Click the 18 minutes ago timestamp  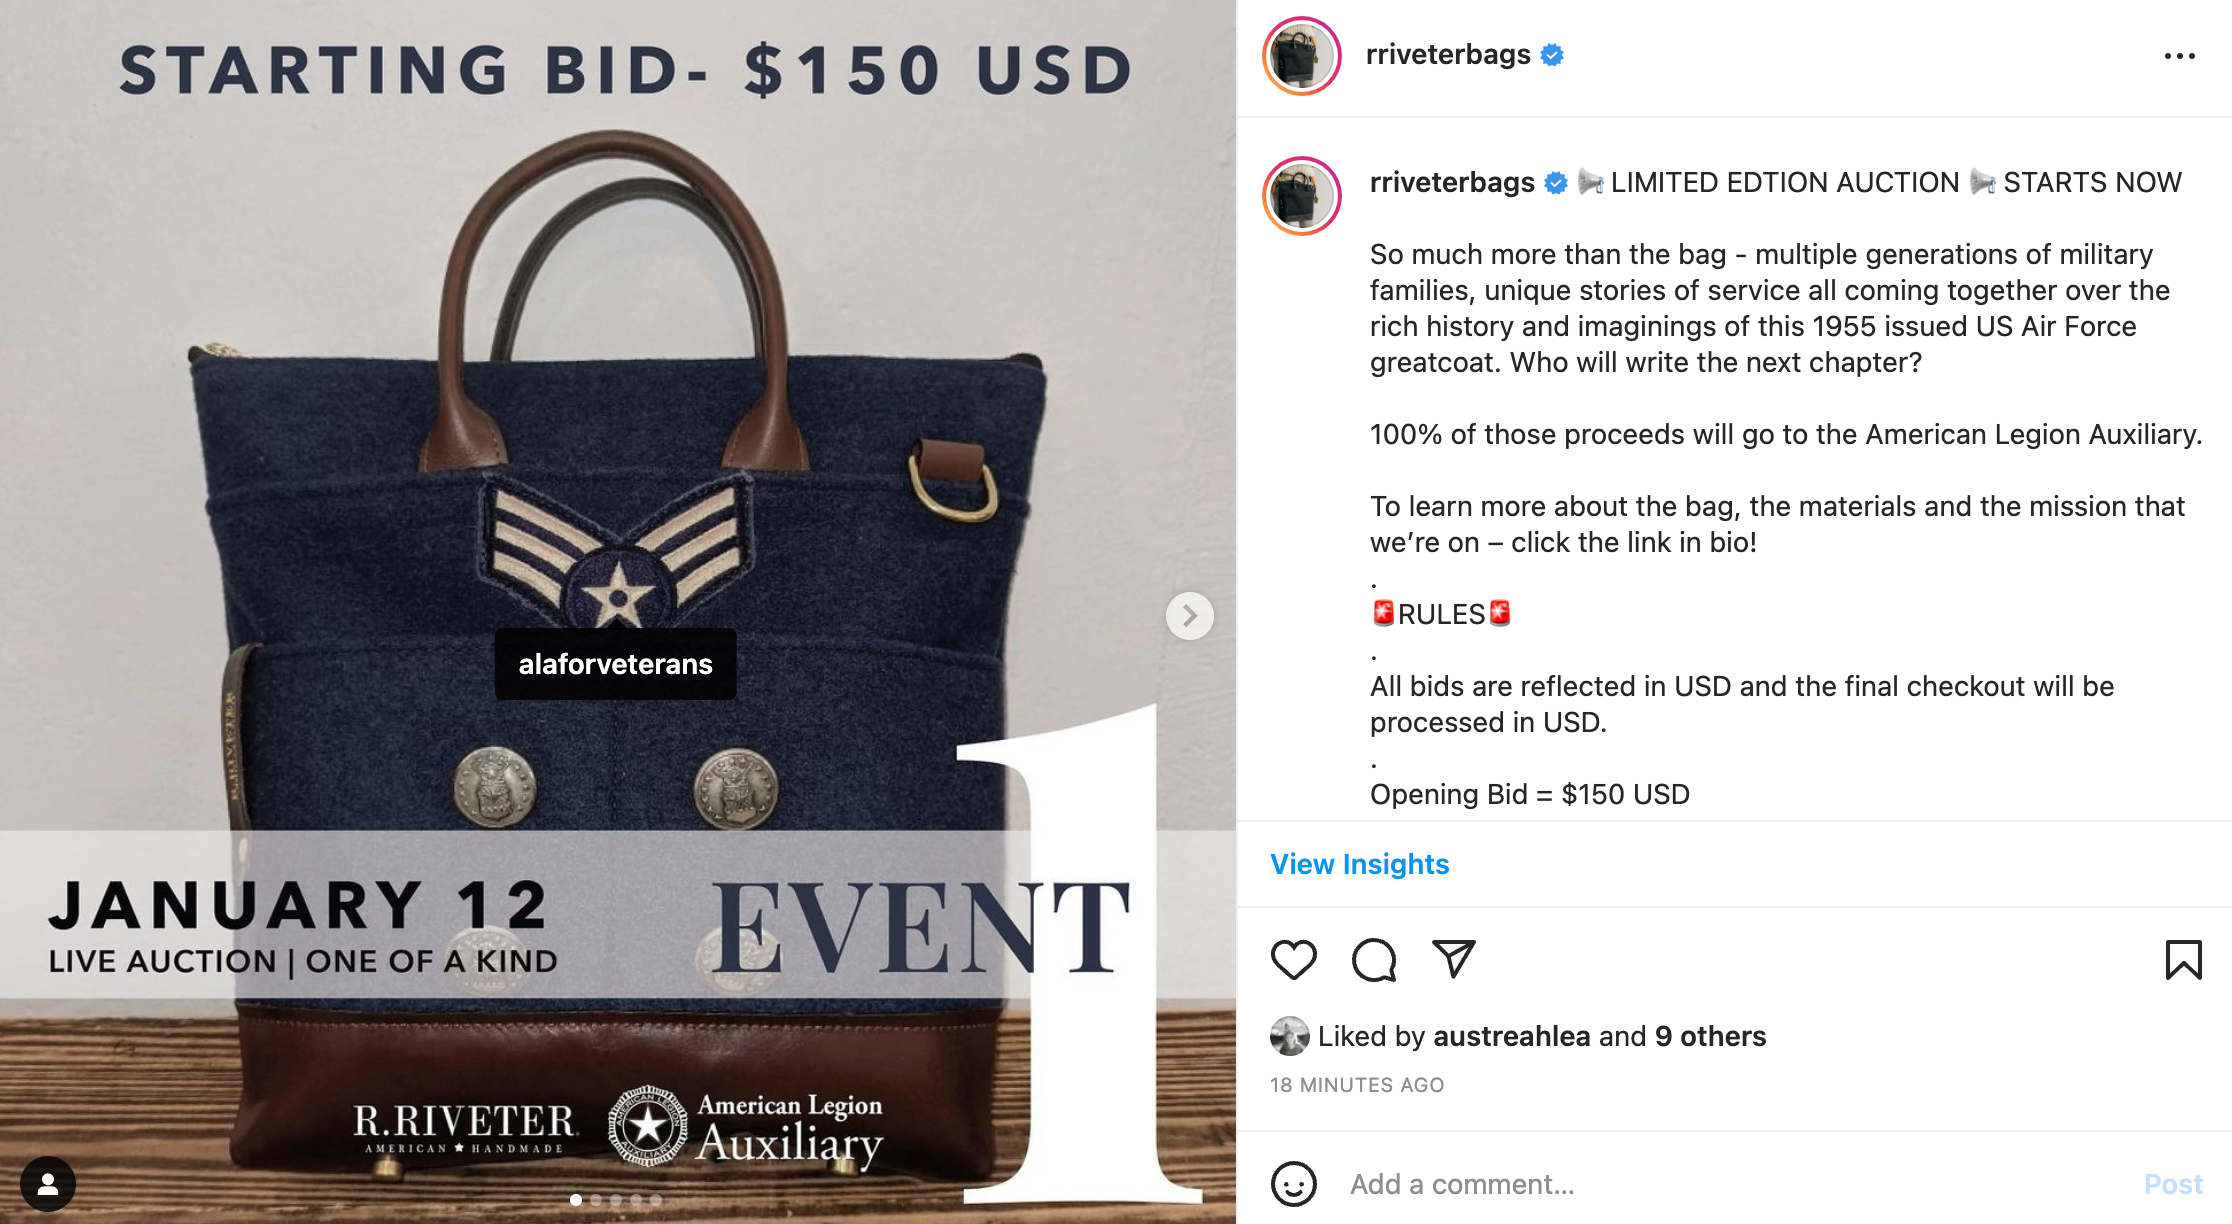tap(1357, 1085)
